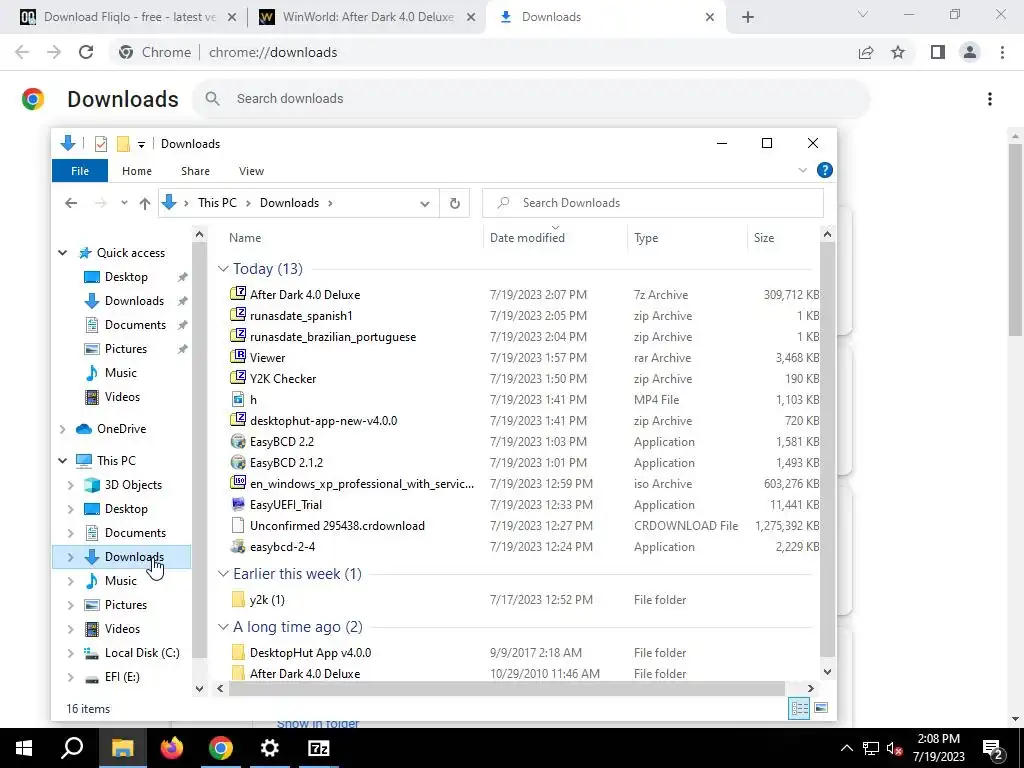The height and width of the screenshot is (768, 1024).
Task: Open a new Chrome tab with the plus button
Action: point(748,17)
